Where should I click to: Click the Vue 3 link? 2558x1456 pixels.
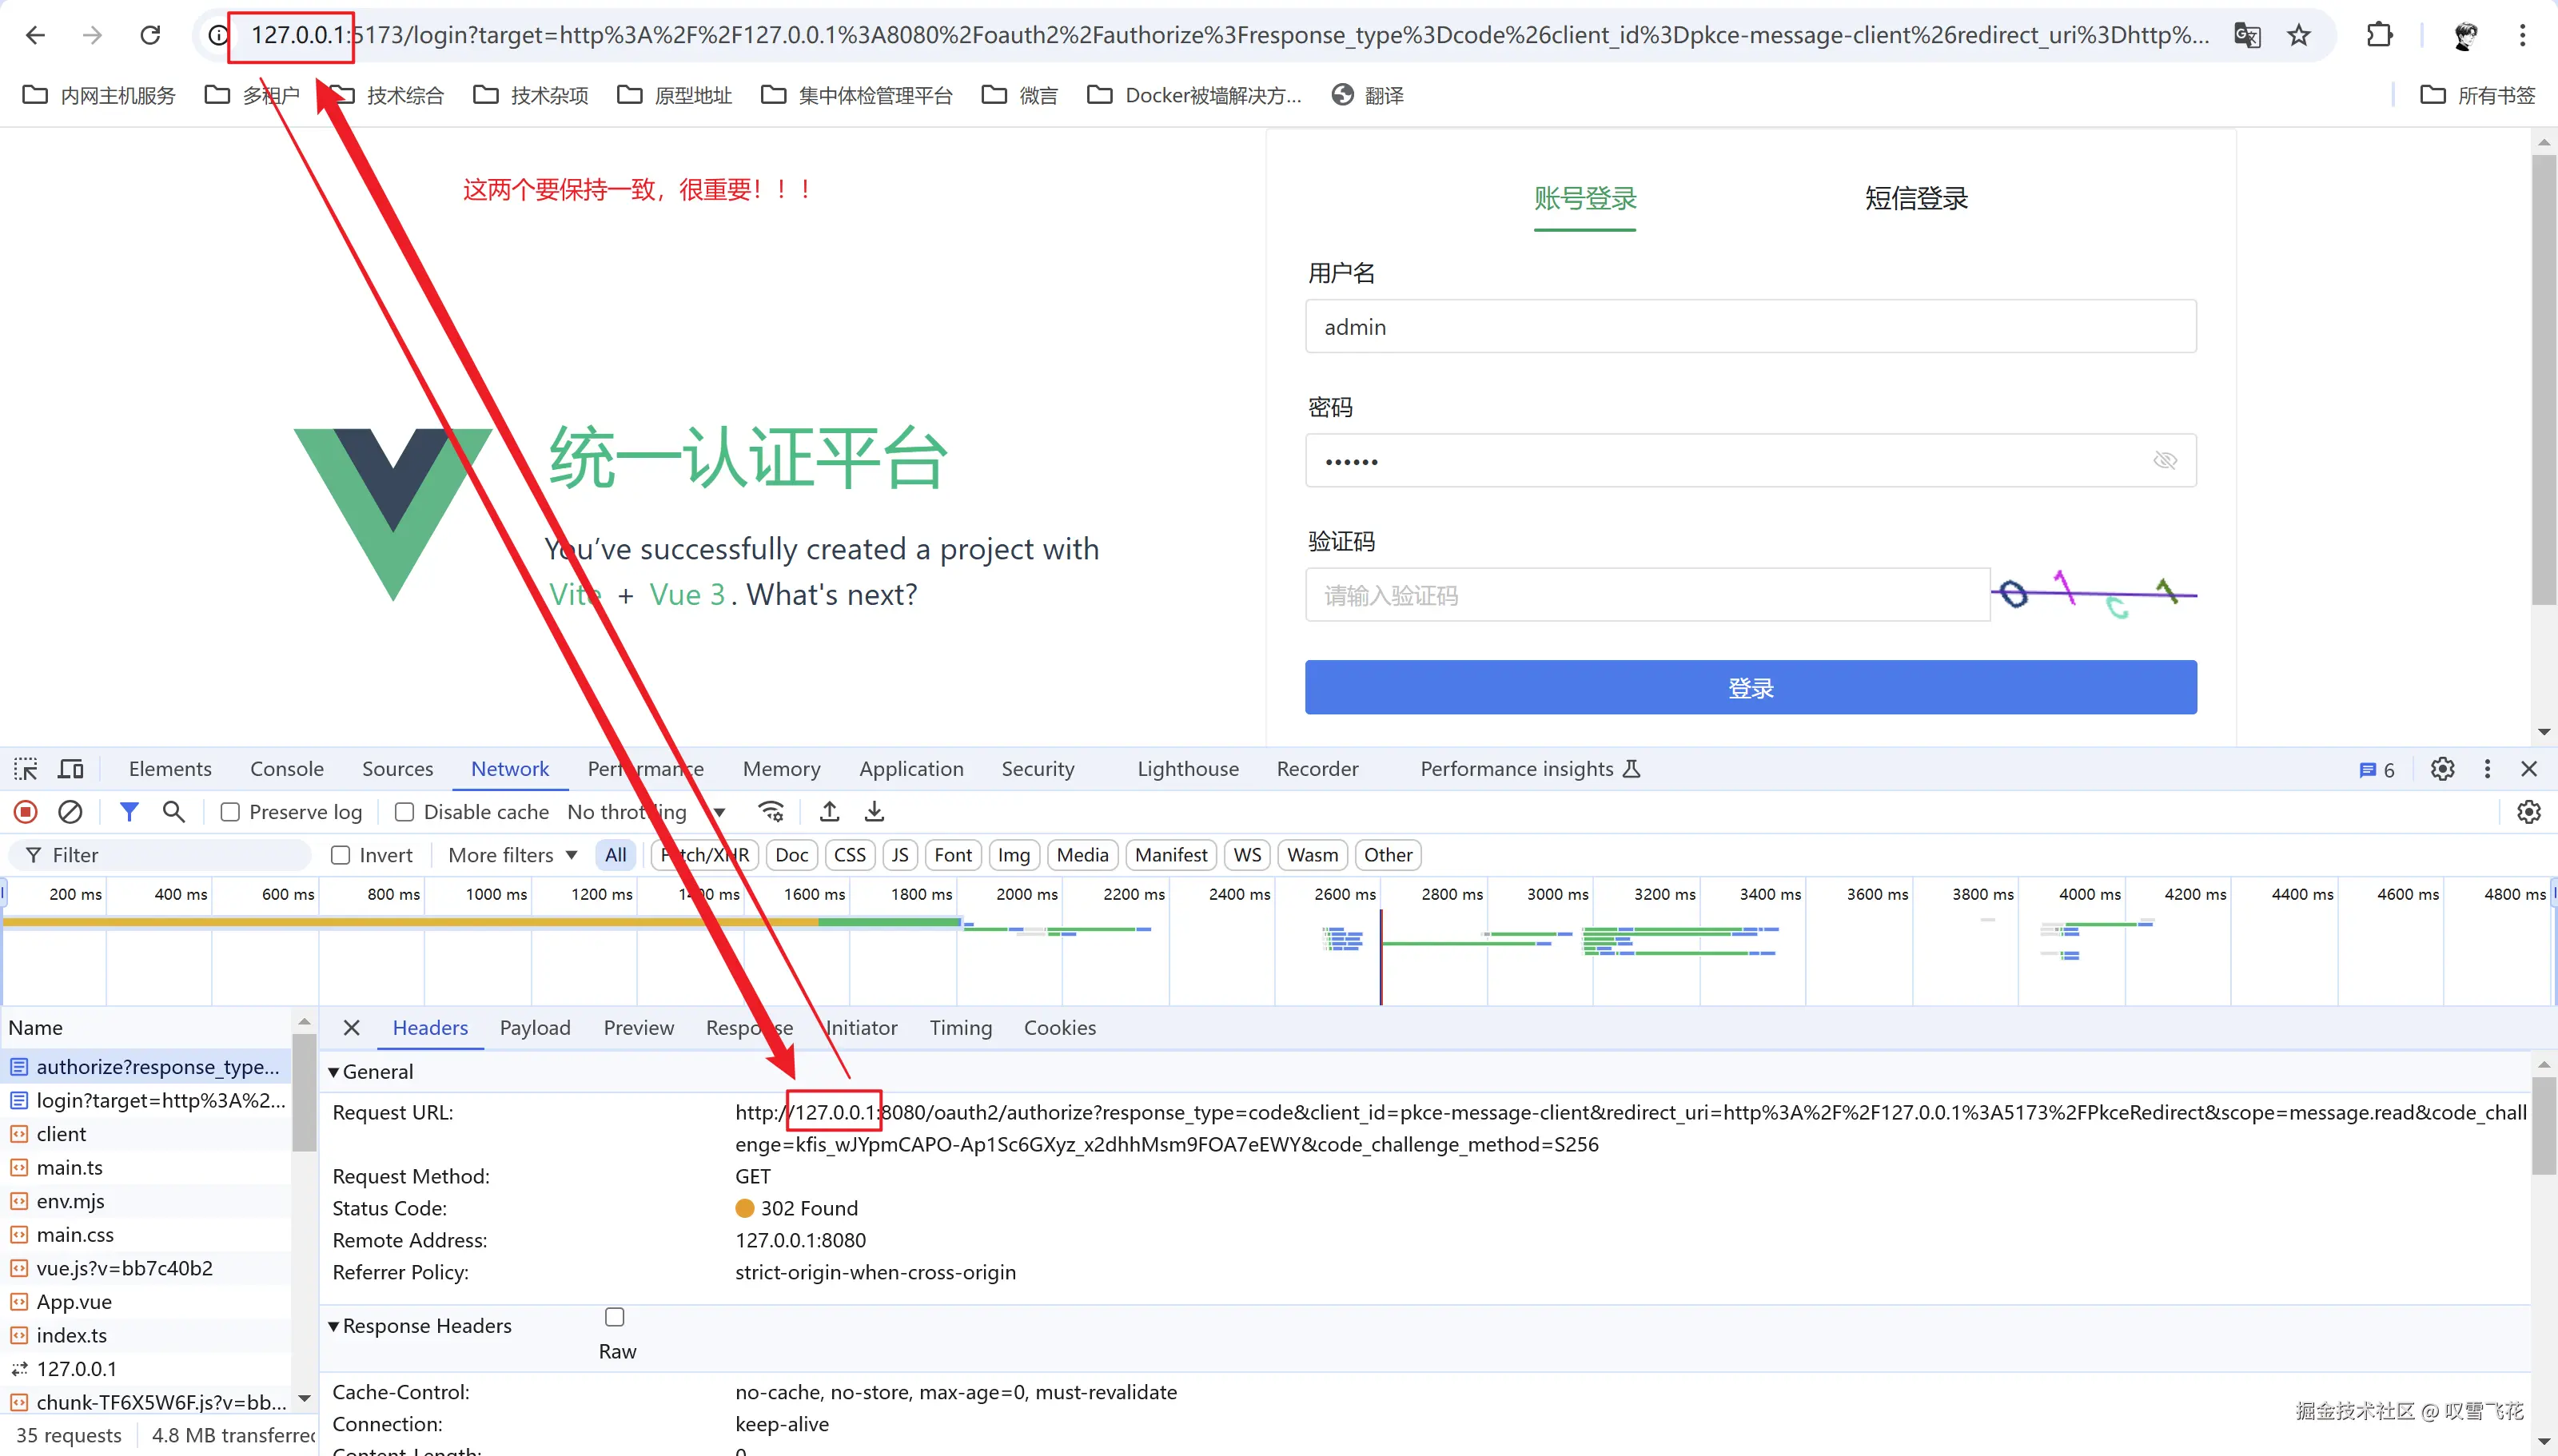[687, 595]
